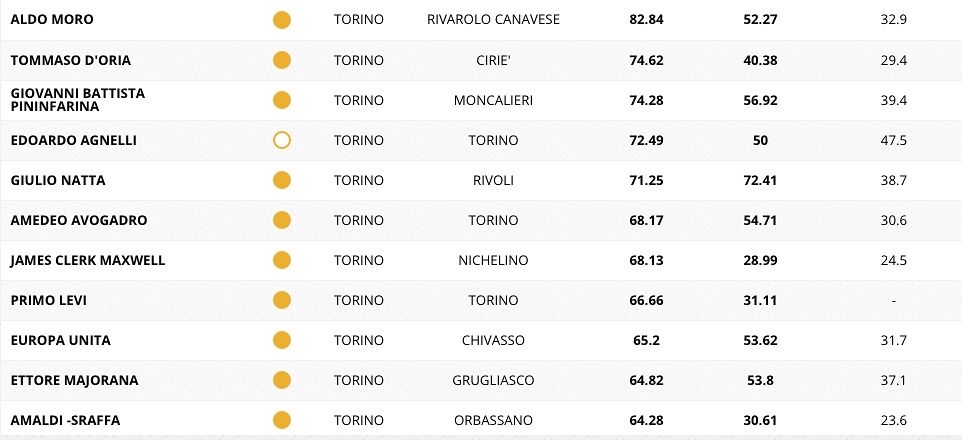Open the ALDO MORO school name
The width and height of the screenshot is (962, 440).
coord(51,20)
